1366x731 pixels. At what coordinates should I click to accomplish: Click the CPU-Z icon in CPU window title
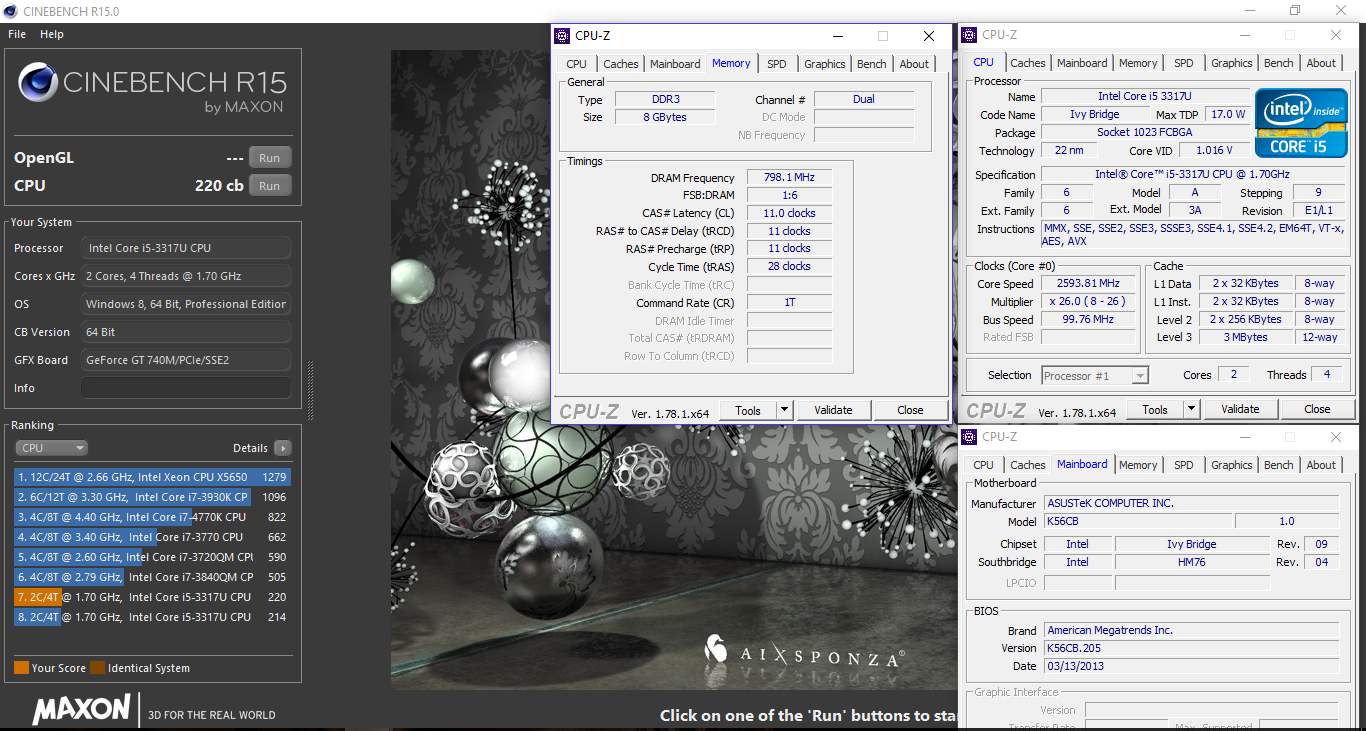point(969,35)
